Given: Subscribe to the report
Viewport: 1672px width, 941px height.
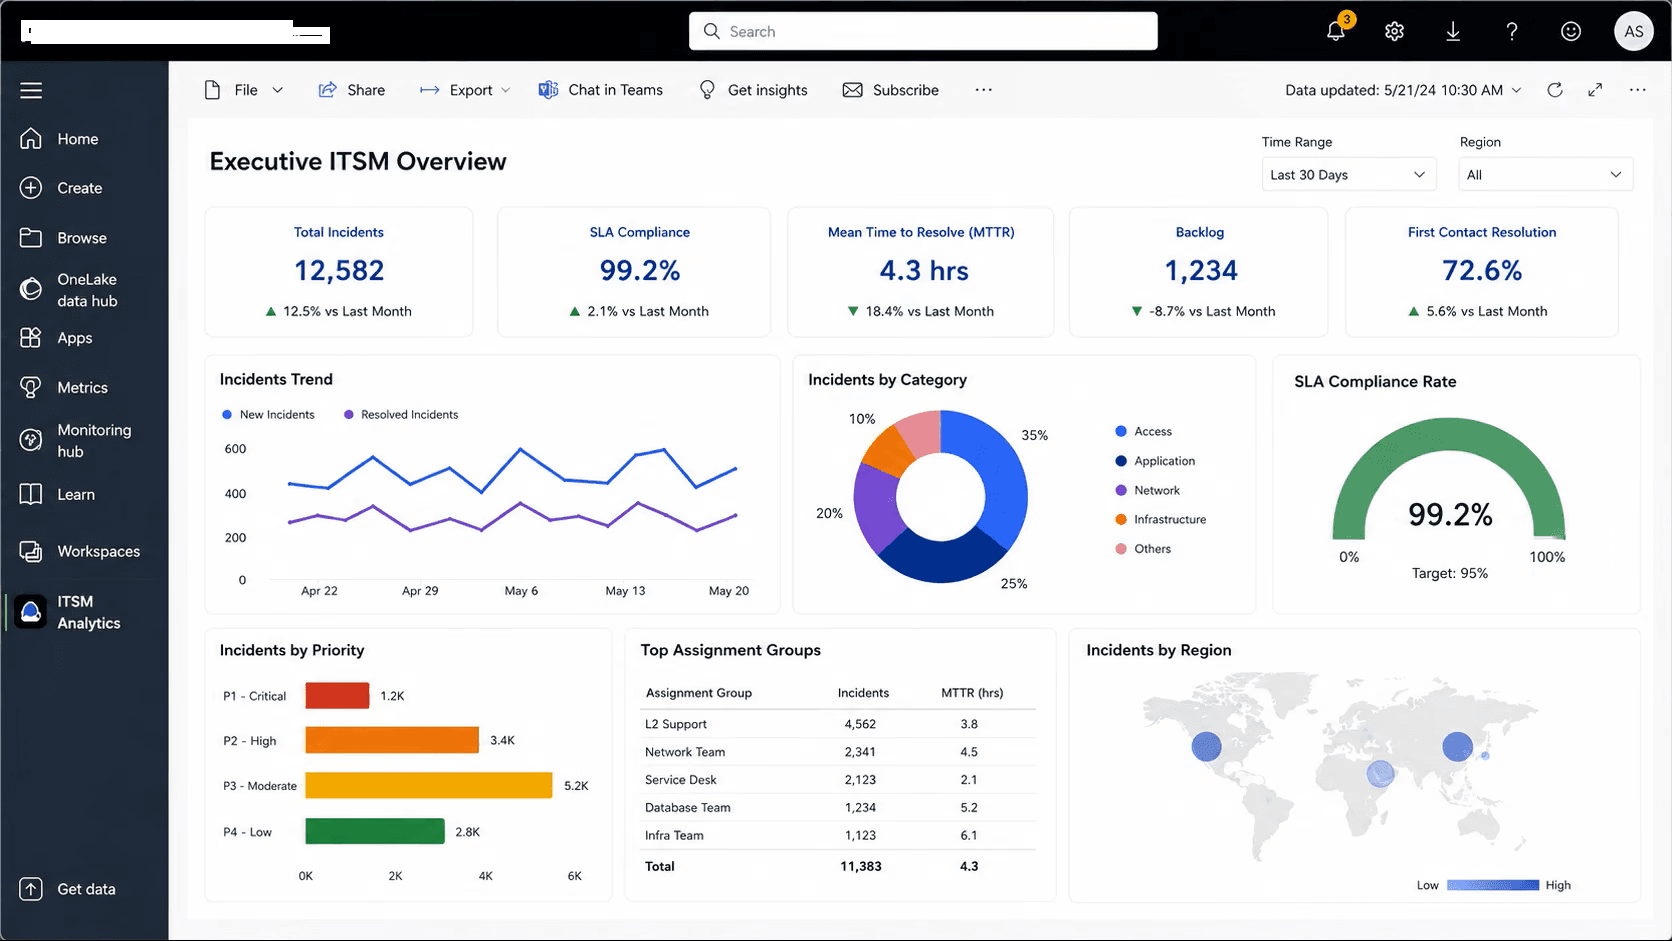Looking at the screenshot, I should [x=890, y=90].
